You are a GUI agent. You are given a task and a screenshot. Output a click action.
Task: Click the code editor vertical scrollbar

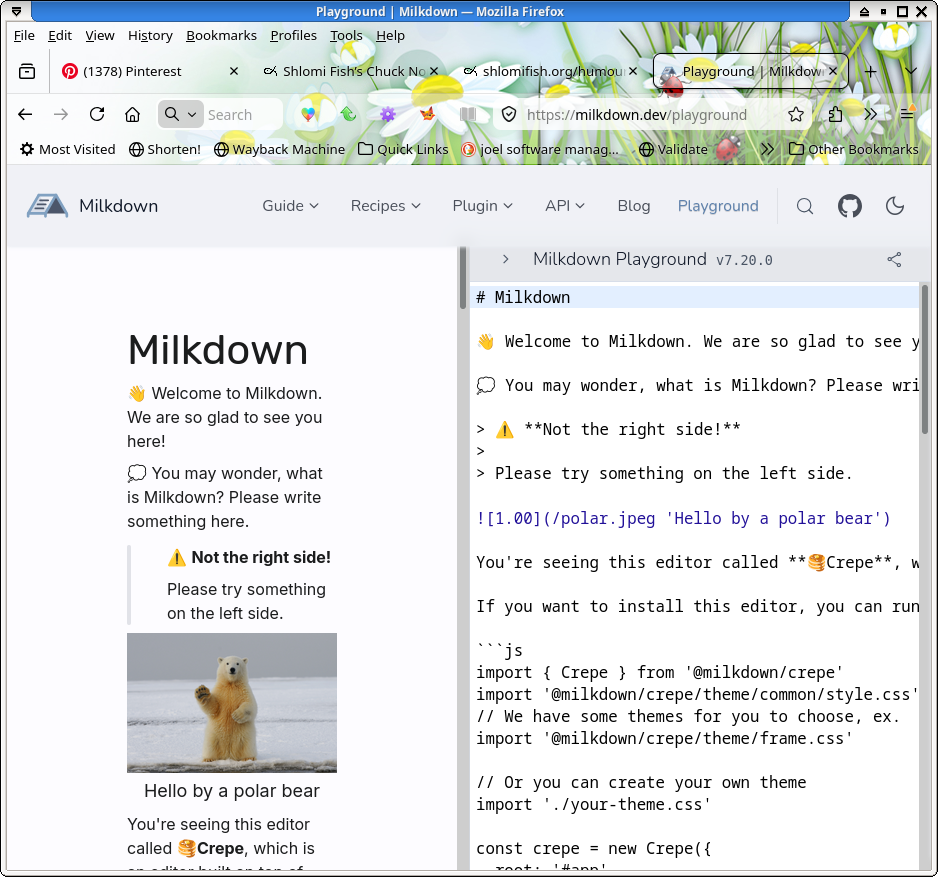click(924, 360)
